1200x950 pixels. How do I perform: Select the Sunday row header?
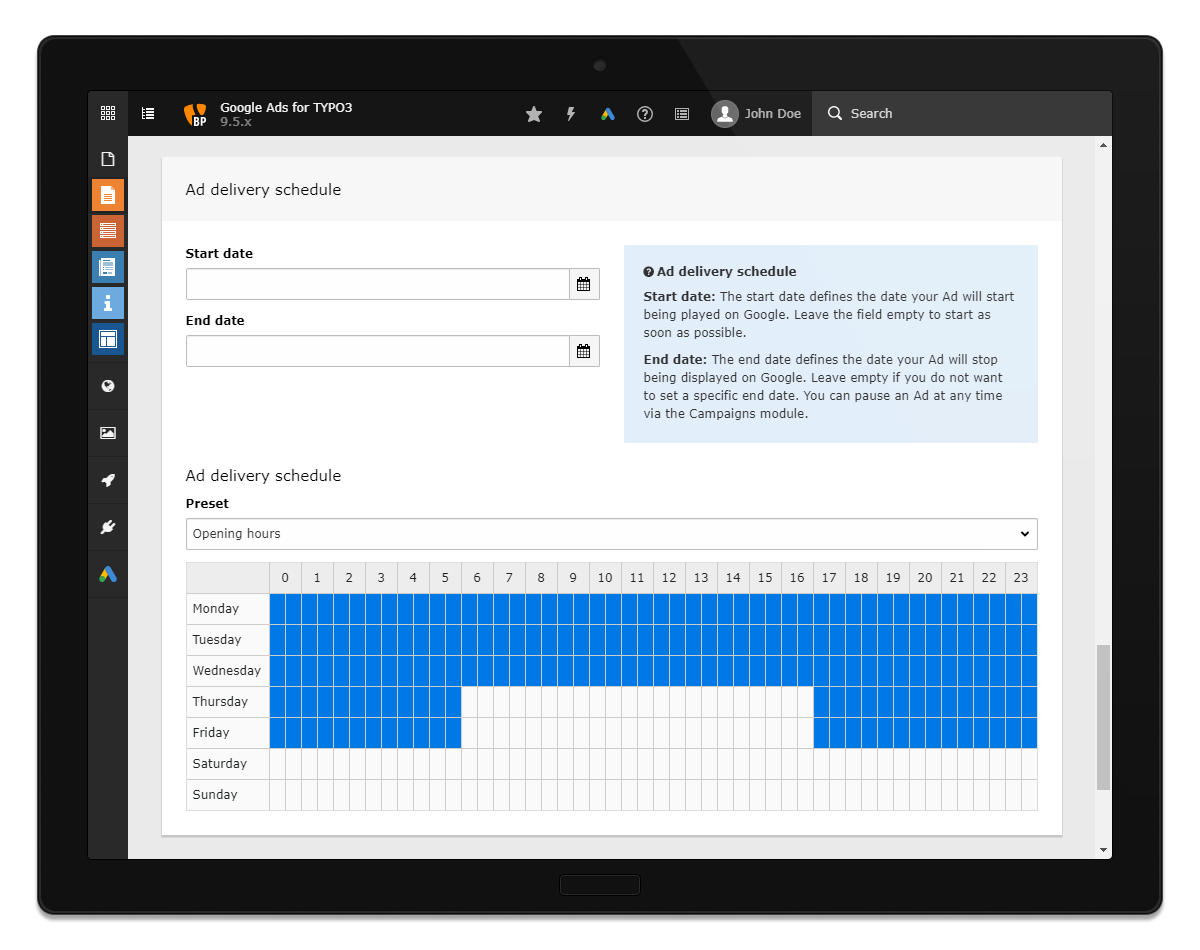pyautogui.click(x=228, y=795)
